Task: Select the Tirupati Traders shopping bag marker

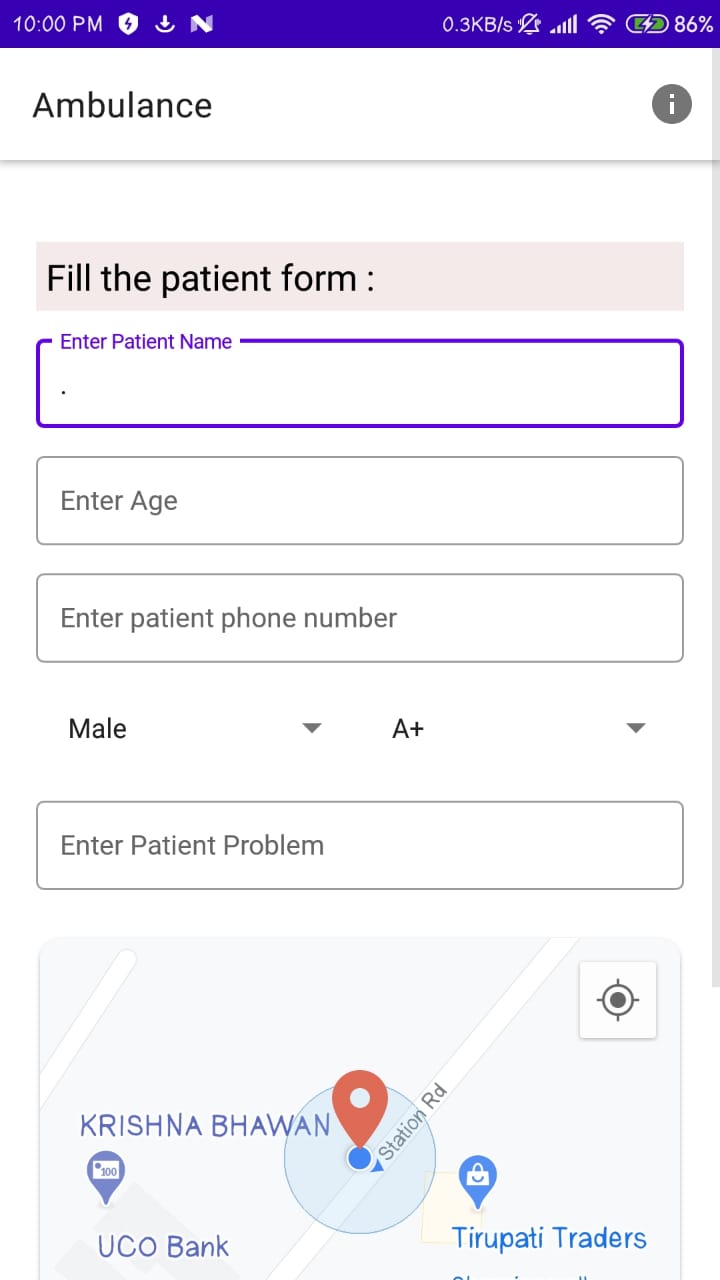Action: pos(478,1179)
